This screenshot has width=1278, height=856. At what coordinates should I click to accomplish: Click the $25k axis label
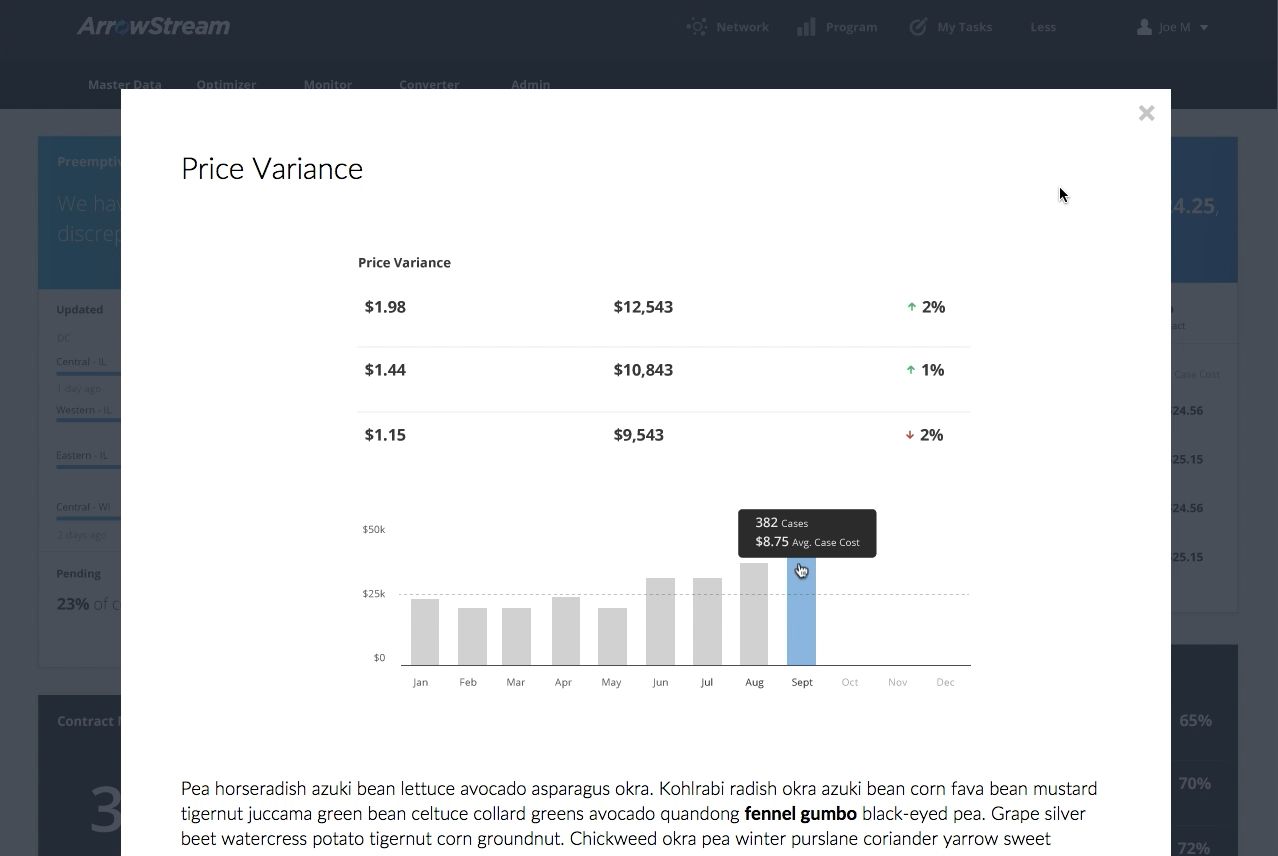(374, 594)
